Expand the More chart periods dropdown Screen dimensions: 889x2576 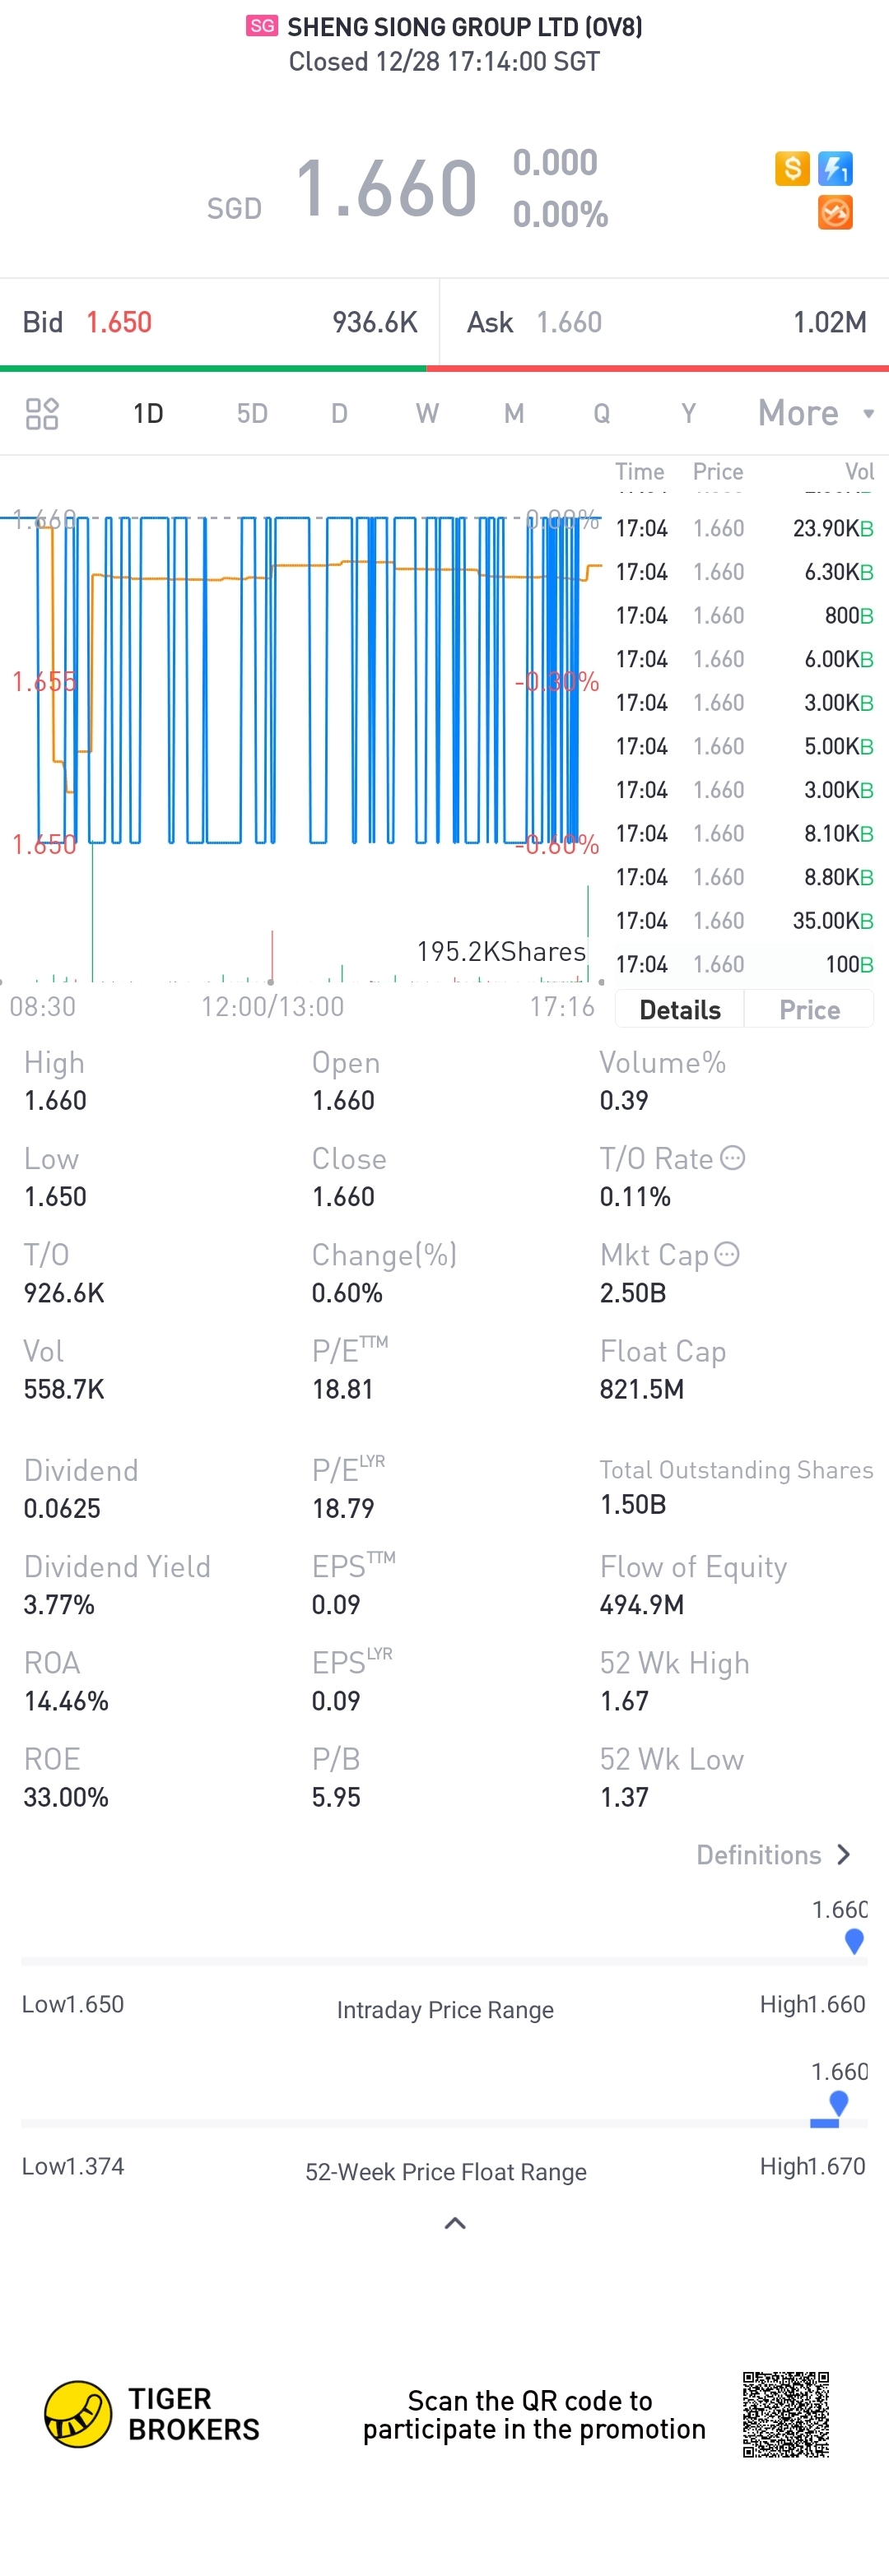[816, 413]
